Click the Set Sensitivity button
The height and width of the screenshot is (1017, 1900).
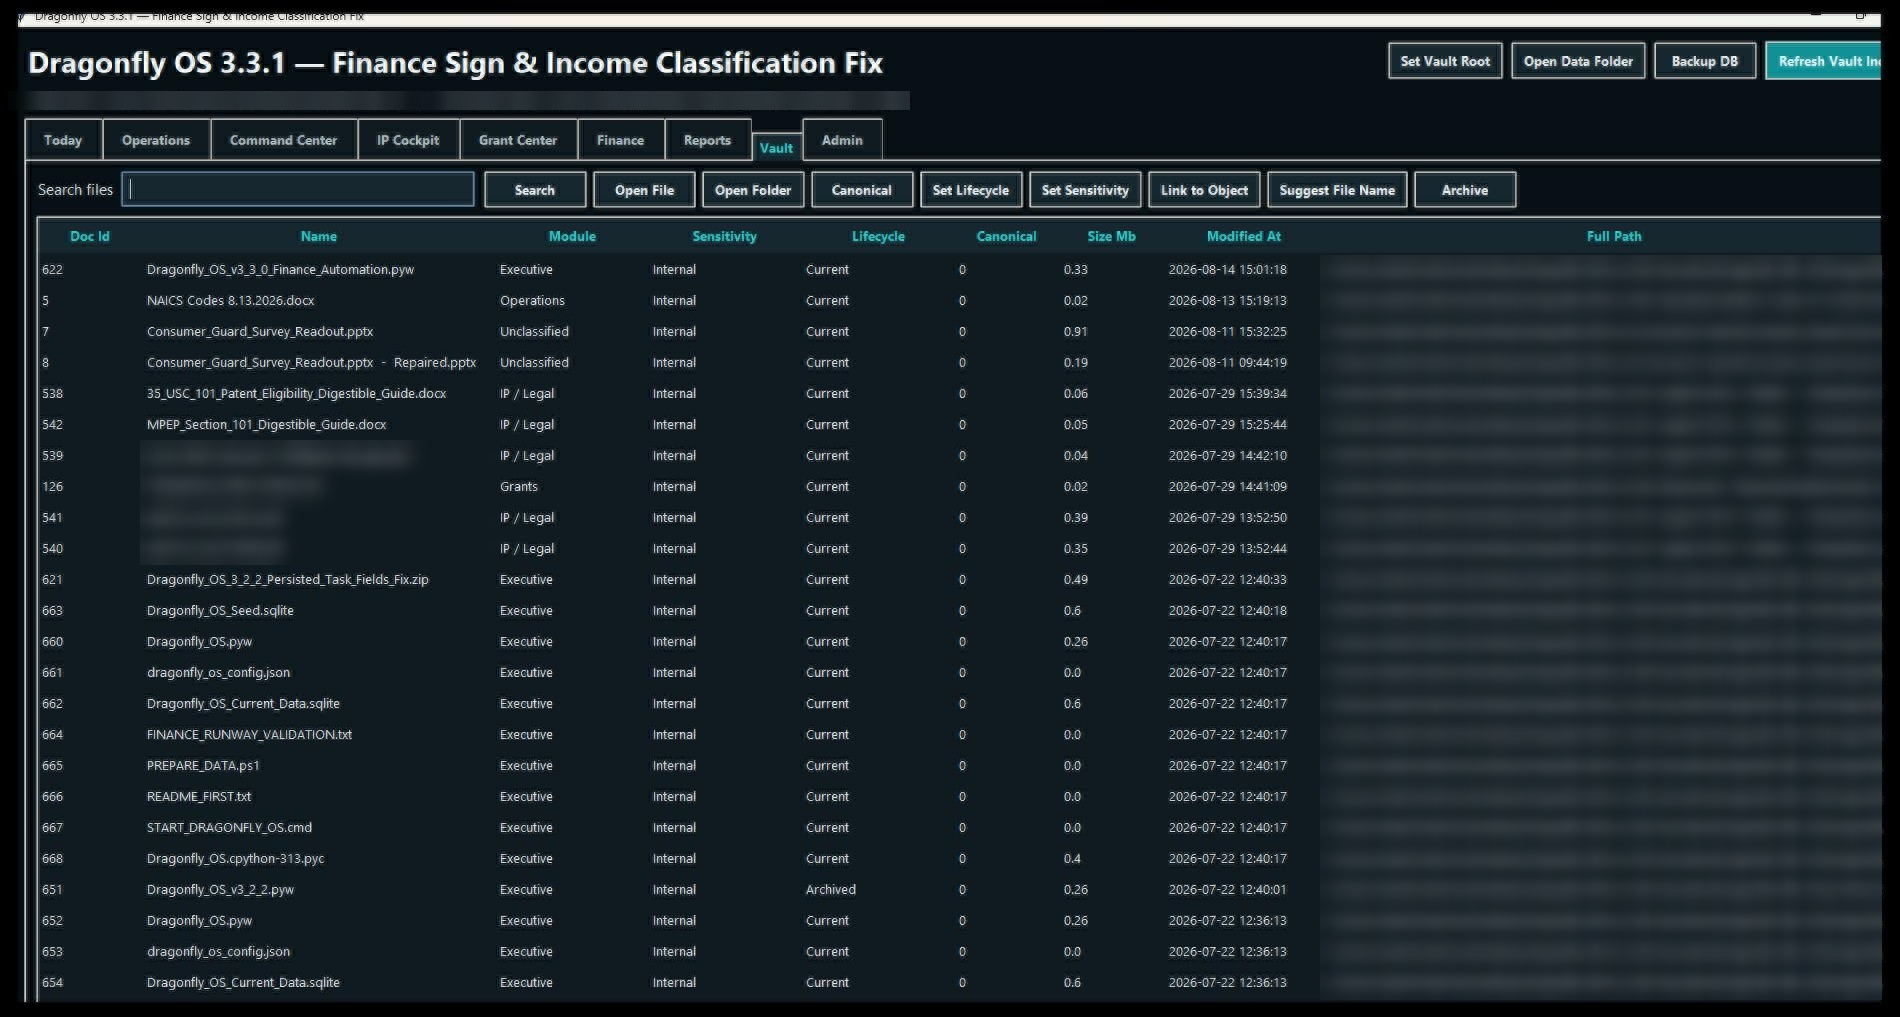(x=1085, y=190)
